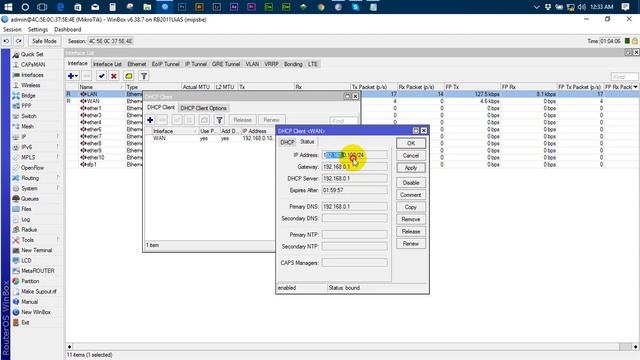Image resolution: width=640 pixels, height=360 pixels.
Task: Open PPP in sidebar
Action: [26, 106]
